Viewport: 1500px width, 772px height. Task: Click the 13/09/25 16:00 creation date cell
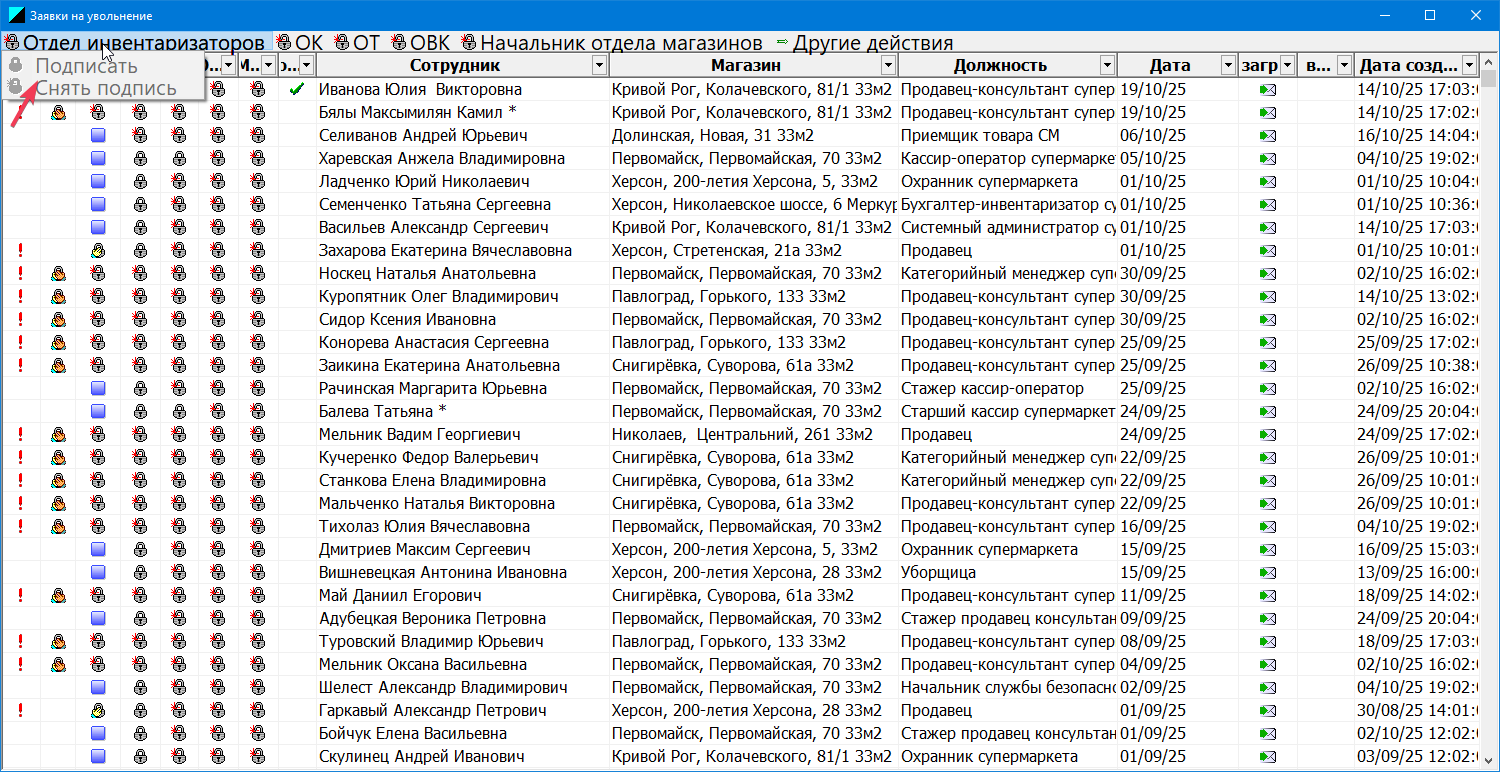pos(1417,572)
